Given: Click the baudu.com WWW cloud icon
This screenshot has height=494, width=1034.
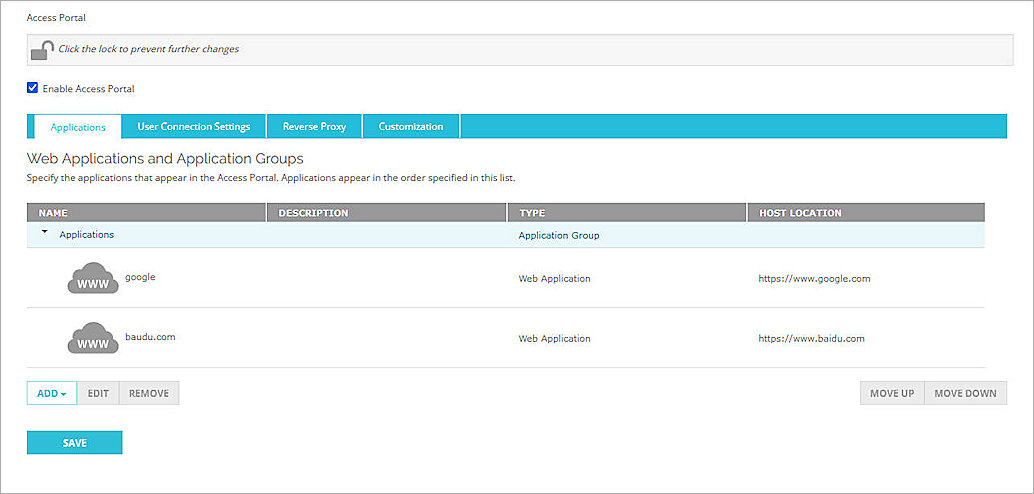Looking at the screenshot, I should tap(93, 338).
